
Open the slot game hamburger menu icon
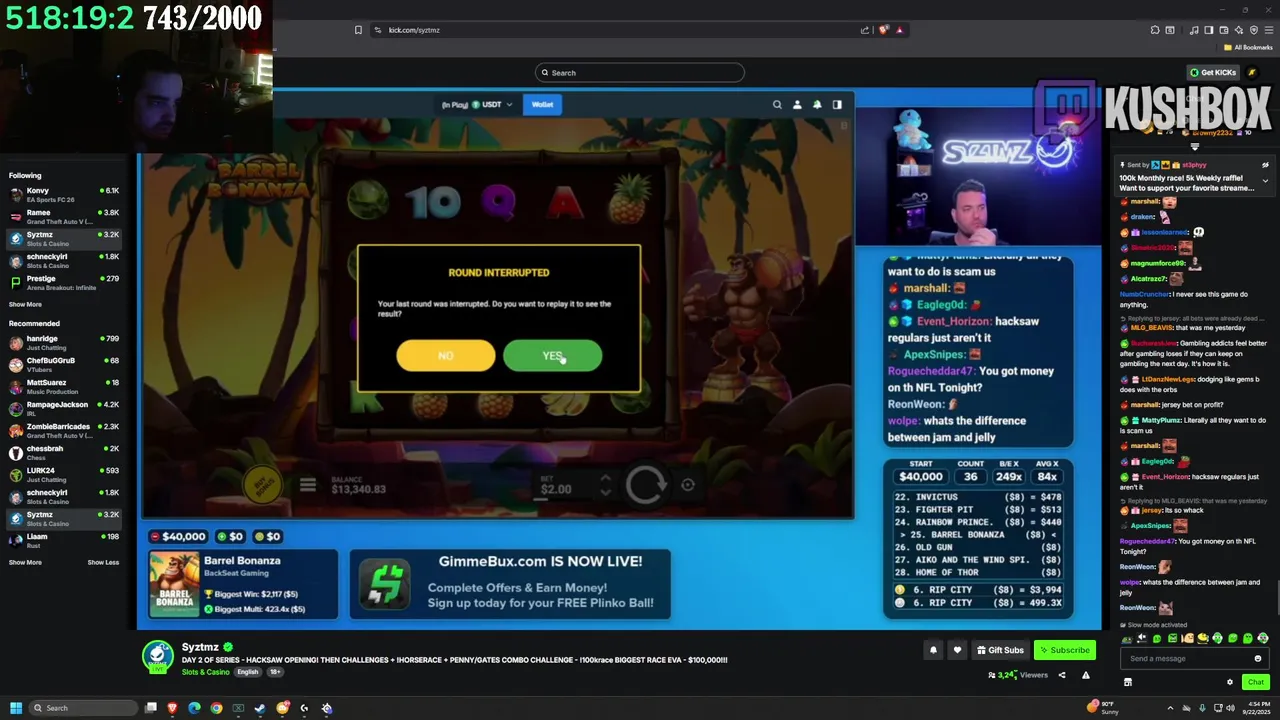(307, 485)
